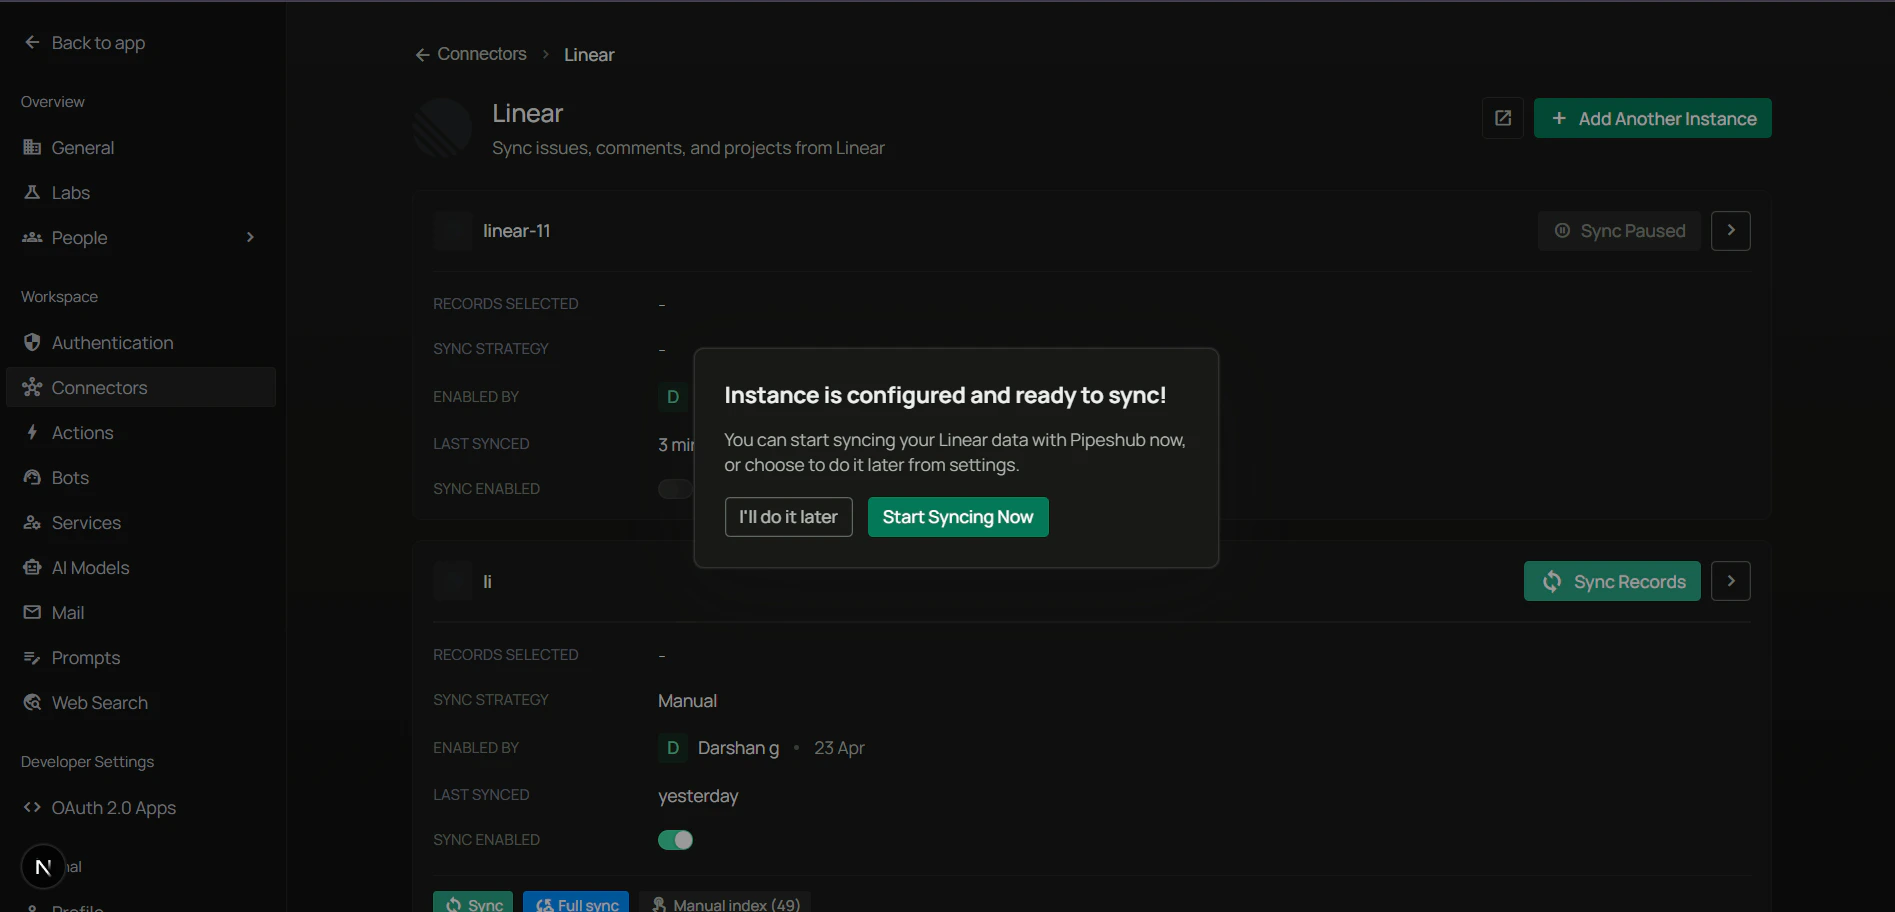Click the Linear breadcrumb text

pyautogui.click(x=589, y=55)
